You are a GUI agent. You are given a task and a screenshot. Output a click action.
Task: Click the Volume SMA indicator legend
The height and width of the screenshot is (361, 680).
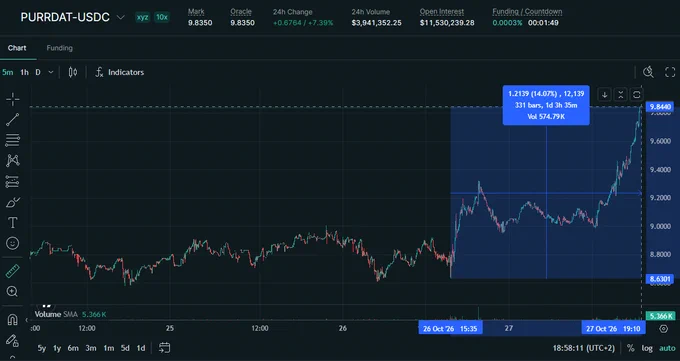[70, 315]
